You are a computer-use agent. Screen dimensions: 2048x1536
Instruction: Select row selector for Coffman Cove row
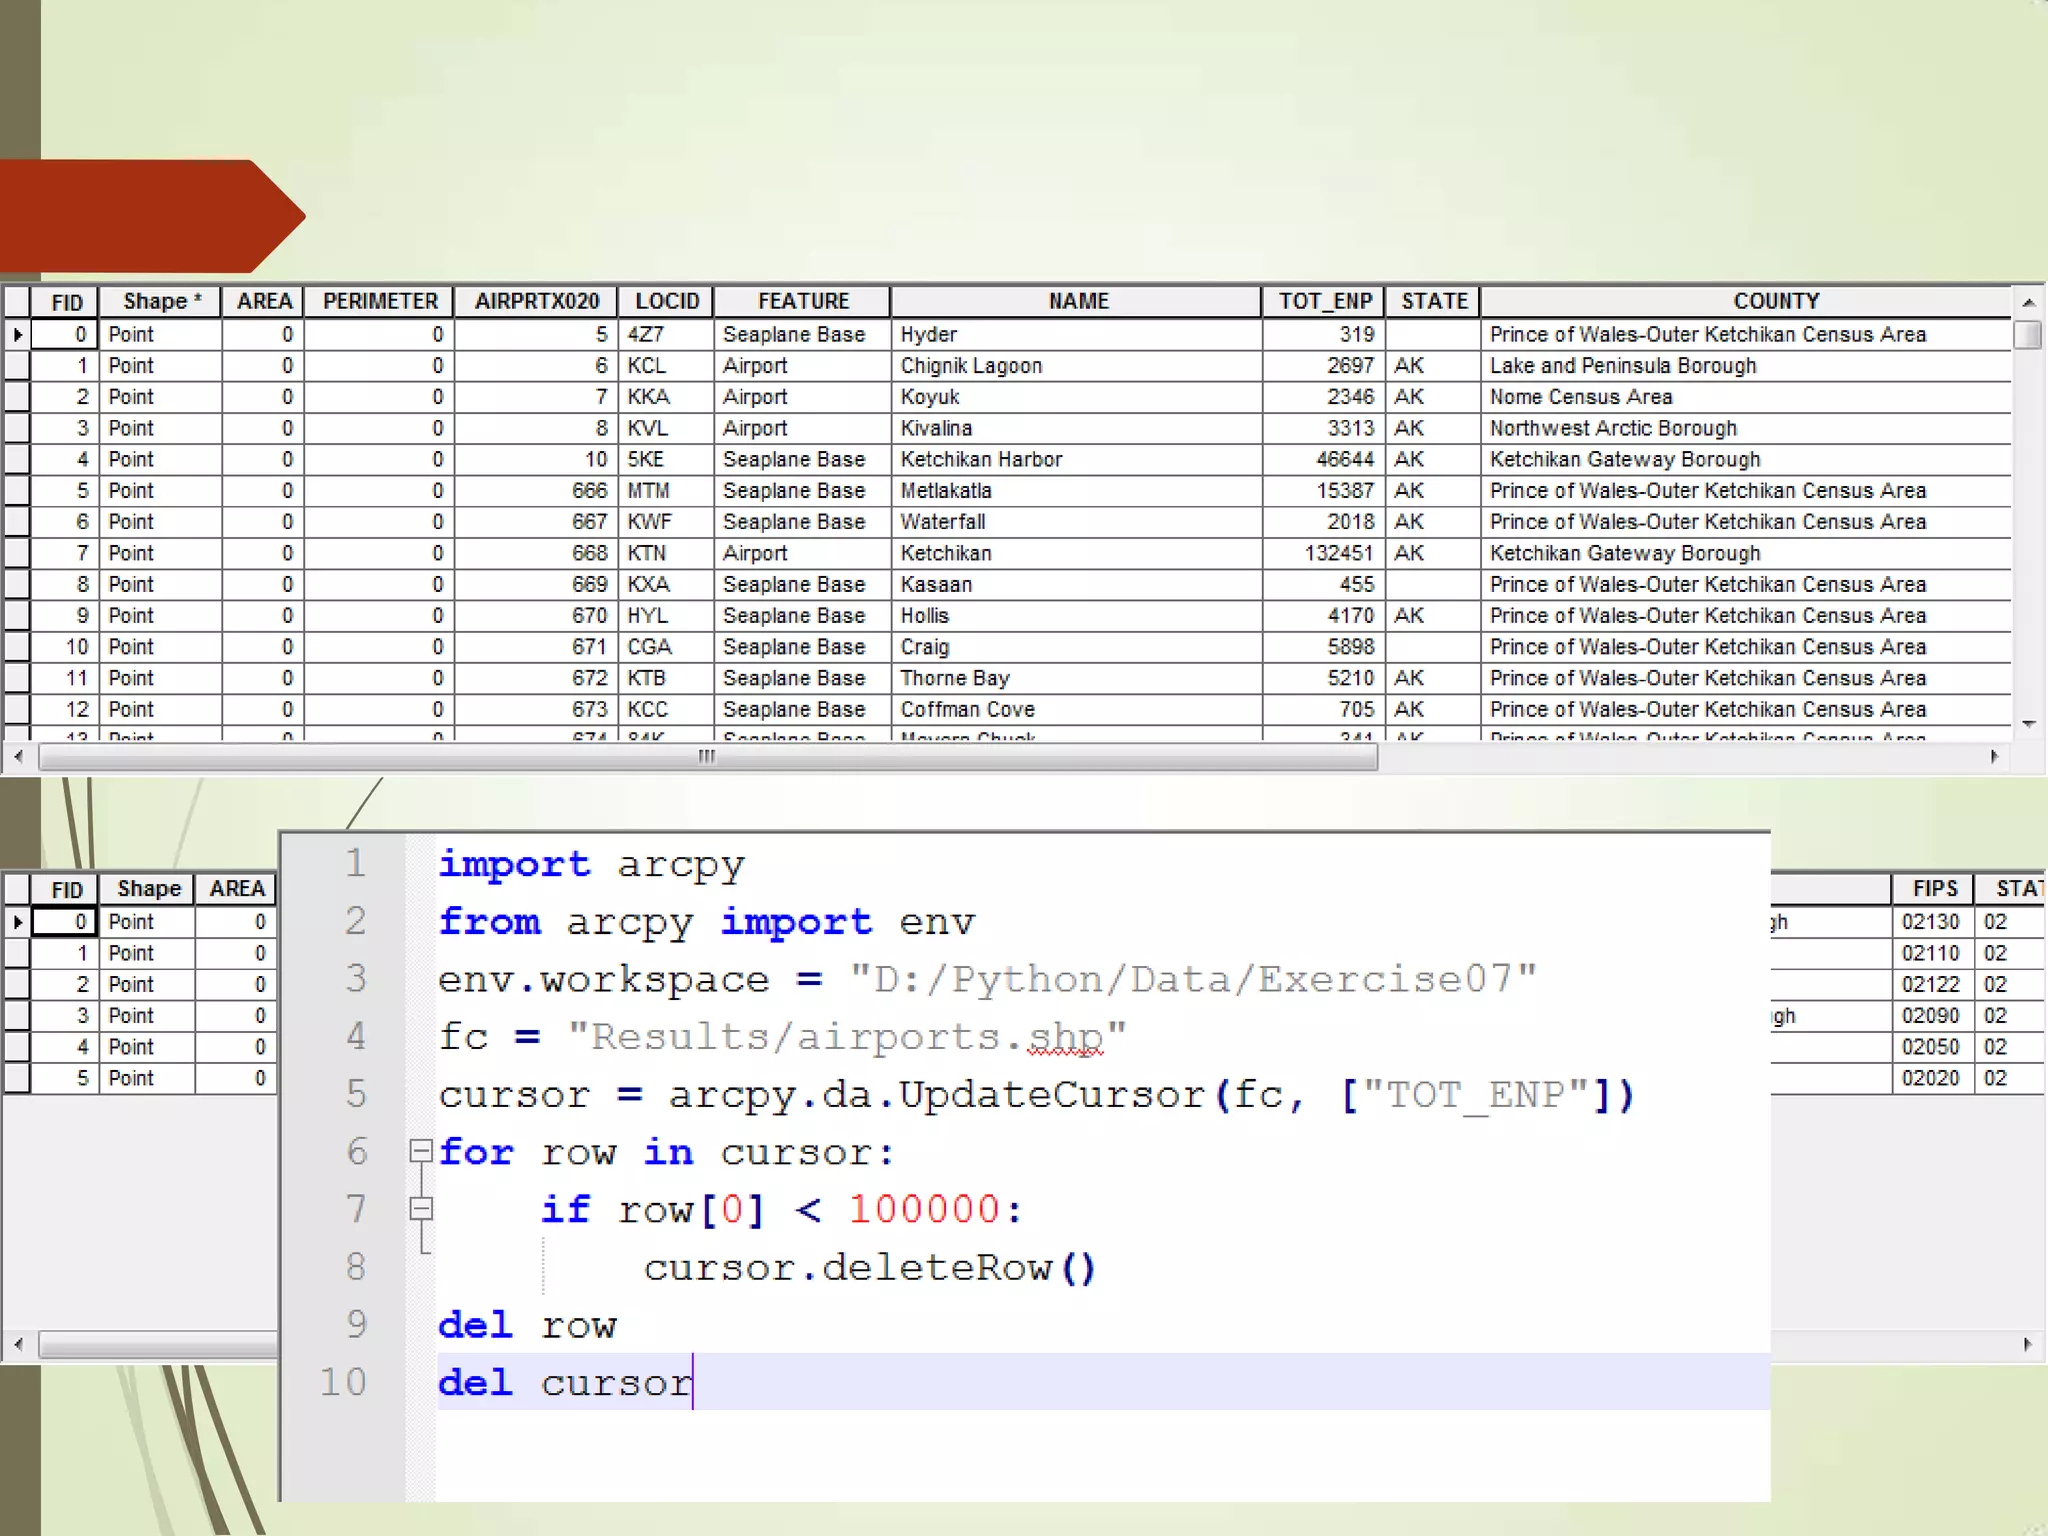(x=17, y=709)
